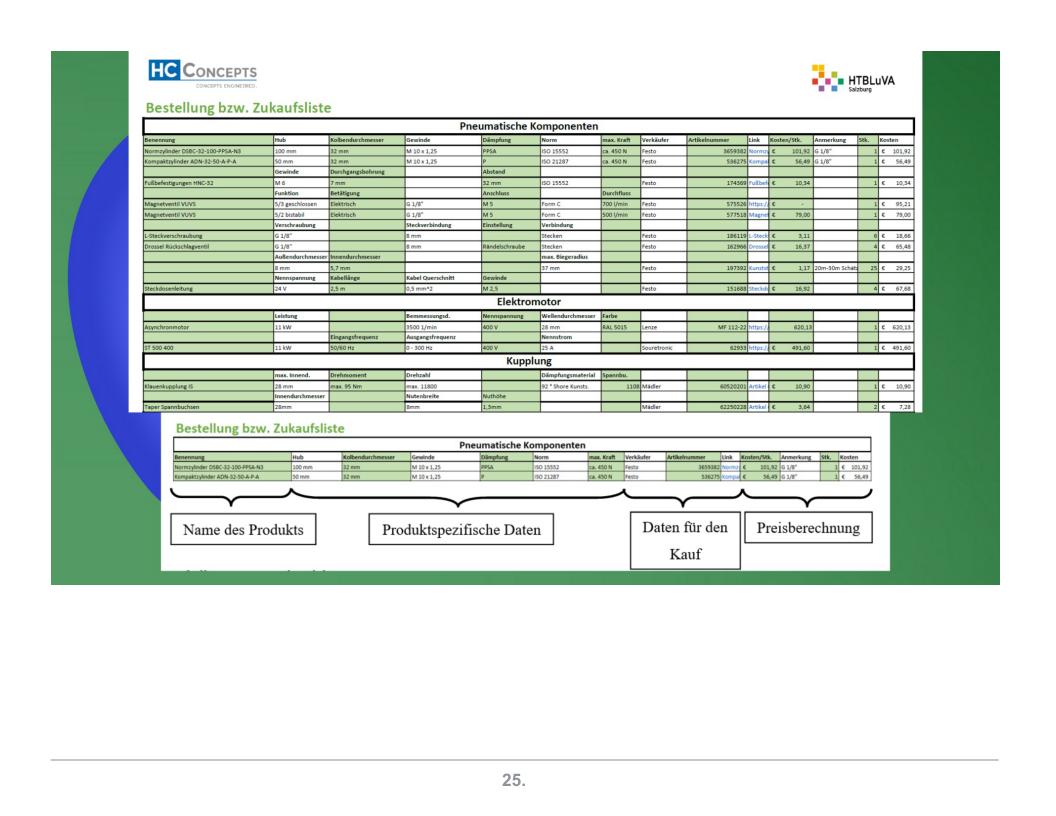1056x816 pixels.
Task: Click the HC Concepts logo
Action: pos(201,75)
